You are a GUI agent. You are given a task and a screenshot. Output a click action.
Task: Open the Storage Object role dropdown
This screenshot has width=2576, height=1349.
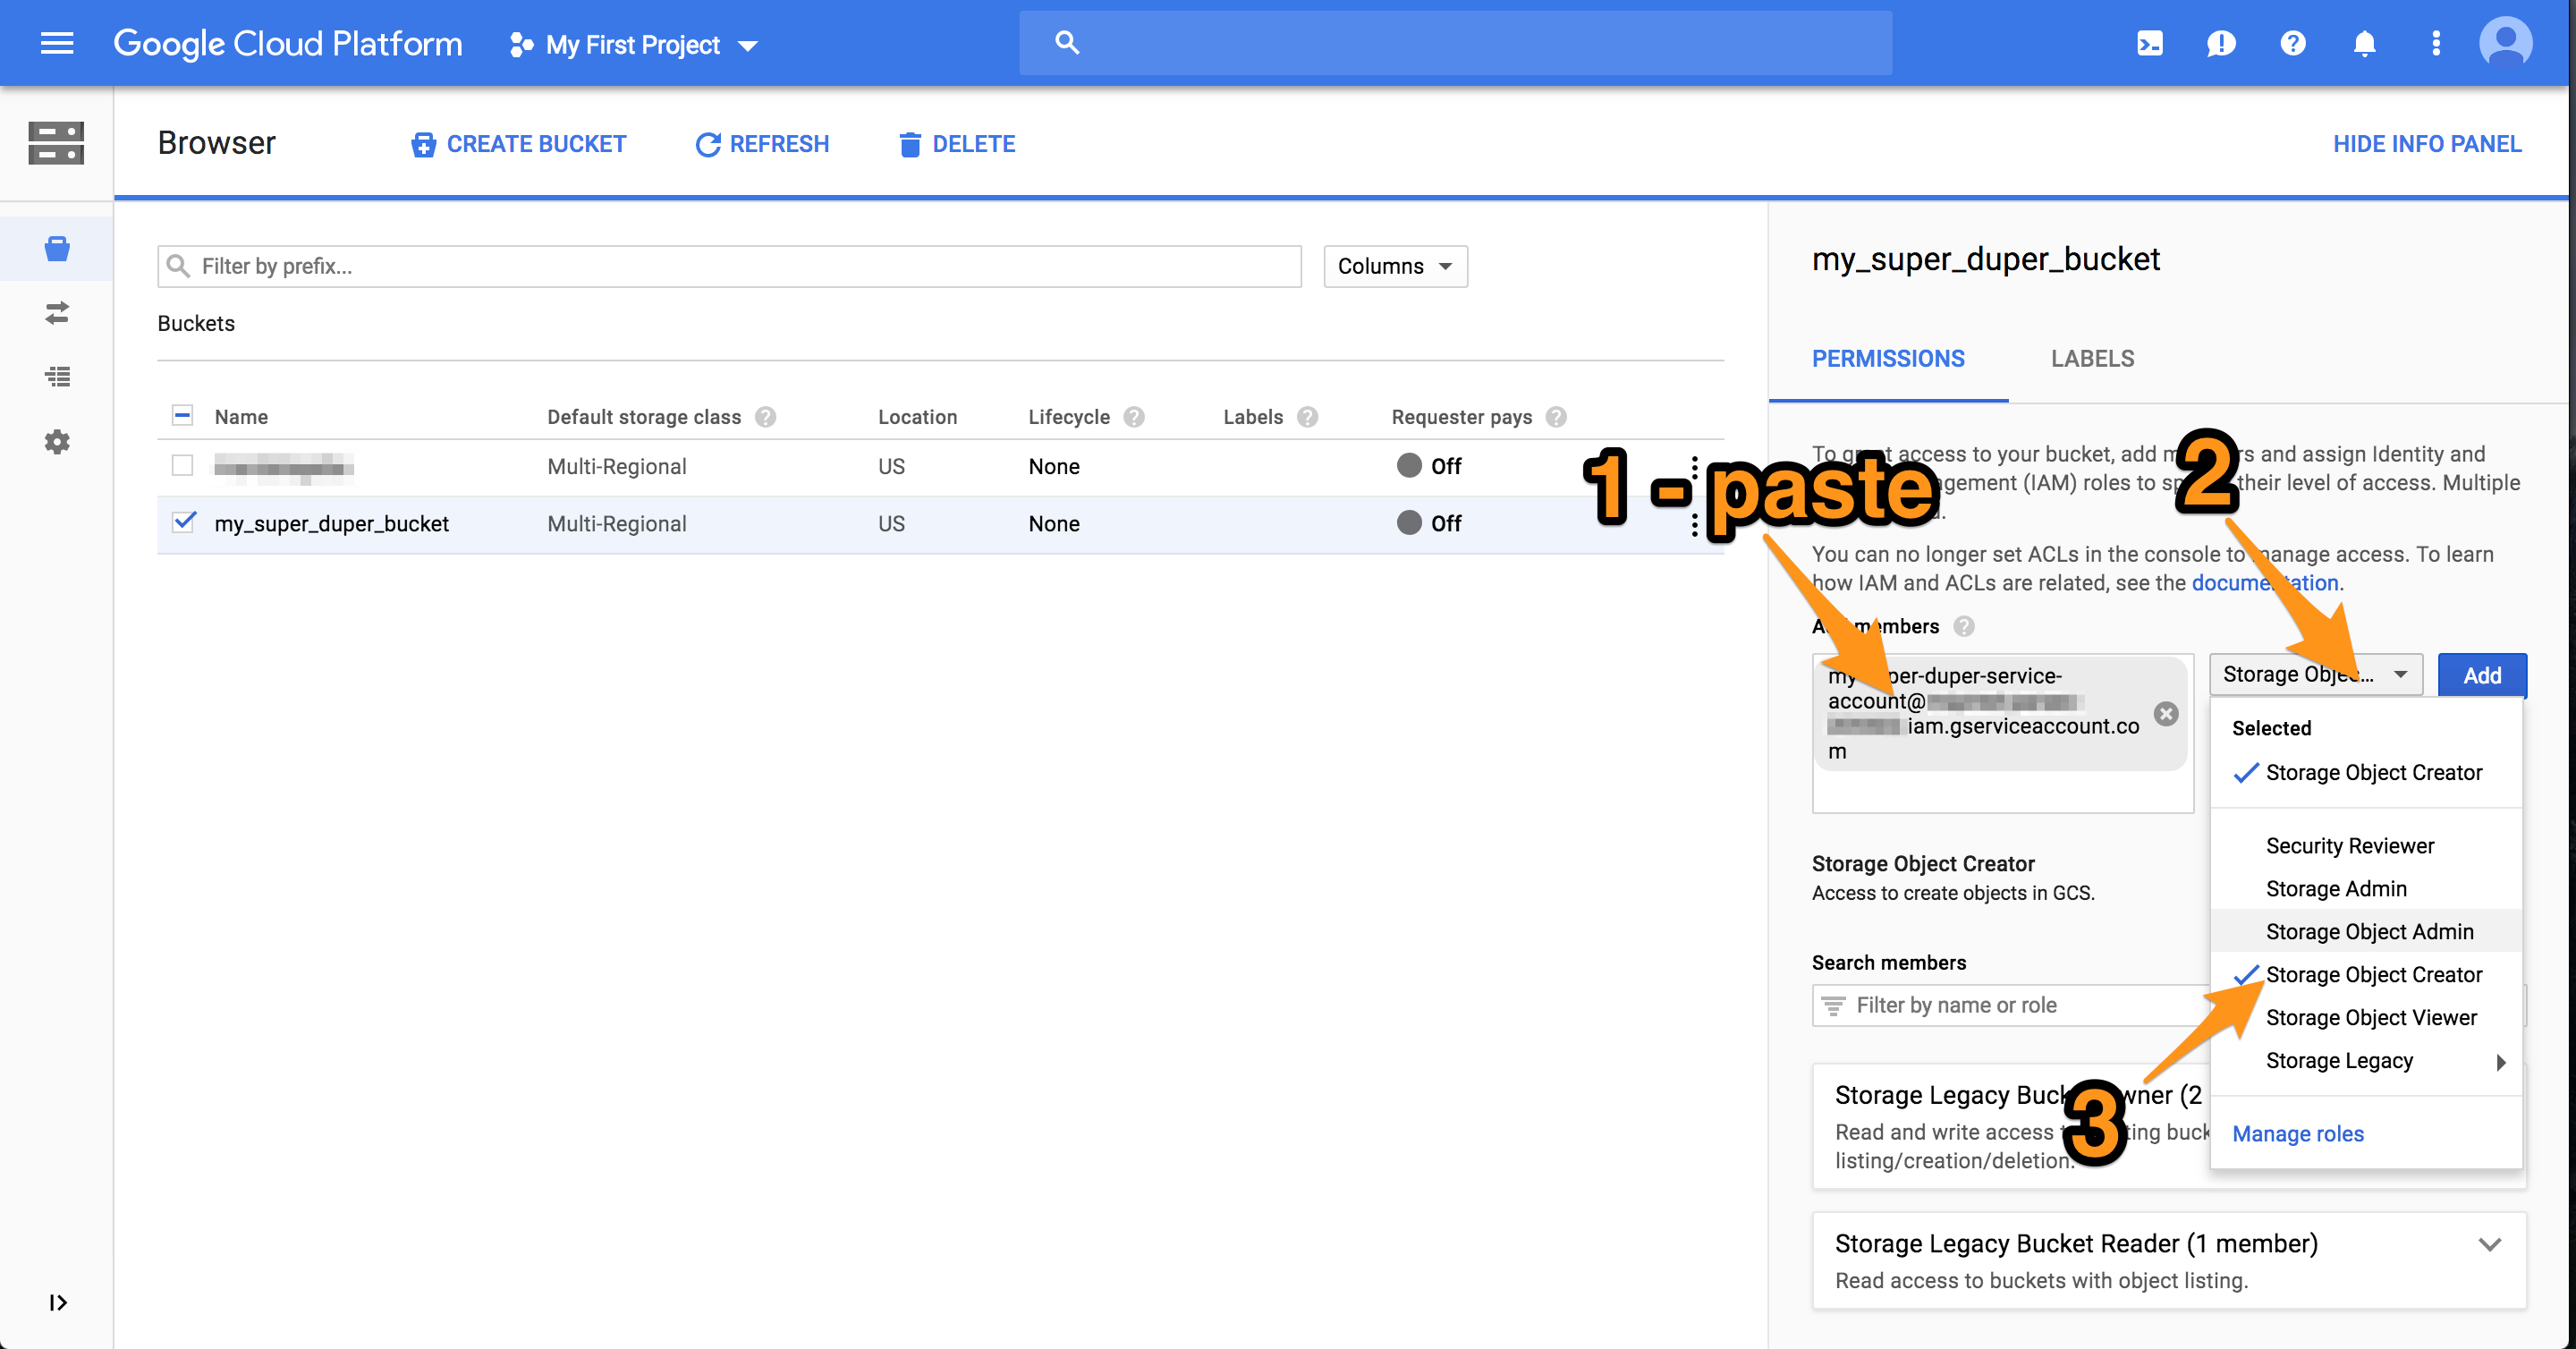pyautogui.click(x=2315, y=675)
